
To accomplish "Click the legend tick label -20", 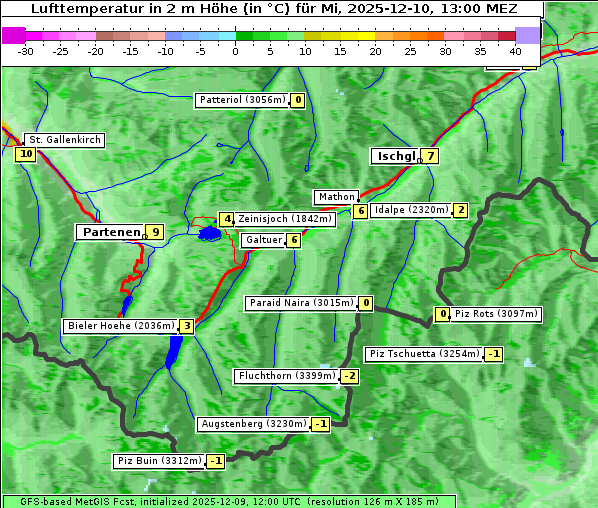I will point(95,51).
